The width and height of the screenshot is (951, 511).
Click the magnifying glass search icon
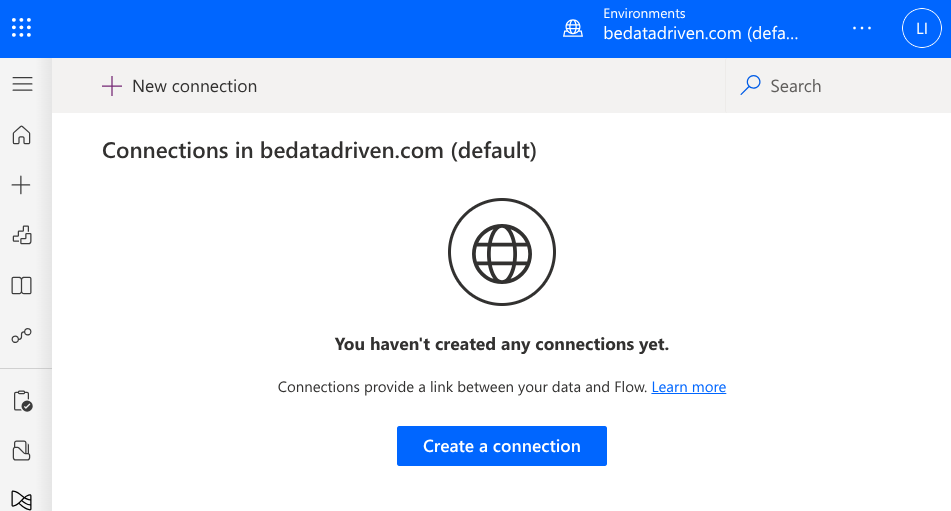(x=750, y=85)
